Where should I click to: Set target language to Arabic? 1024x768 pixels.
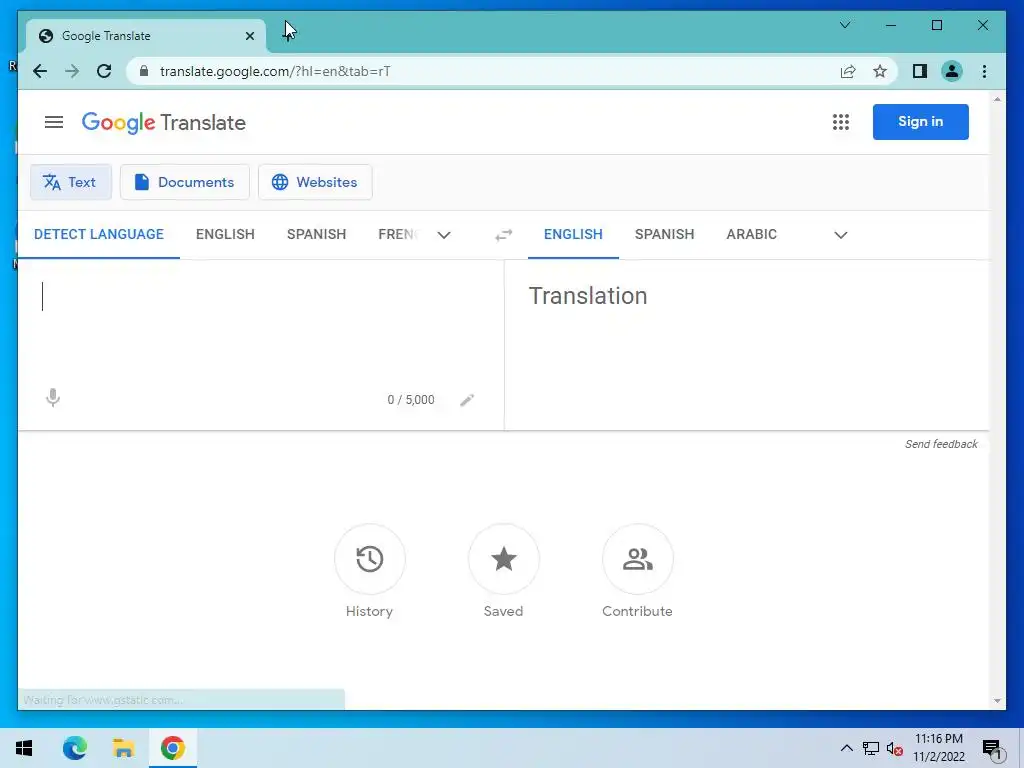click(751, 234)
